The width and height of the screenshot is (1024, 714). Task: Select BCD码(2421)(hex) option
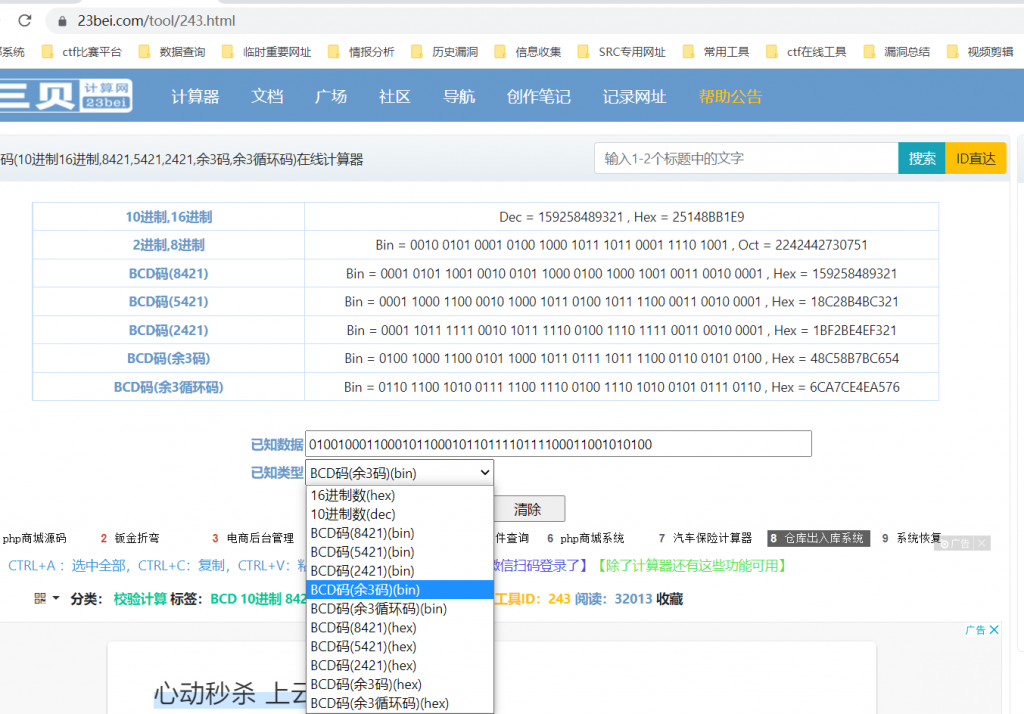(400, 666)
